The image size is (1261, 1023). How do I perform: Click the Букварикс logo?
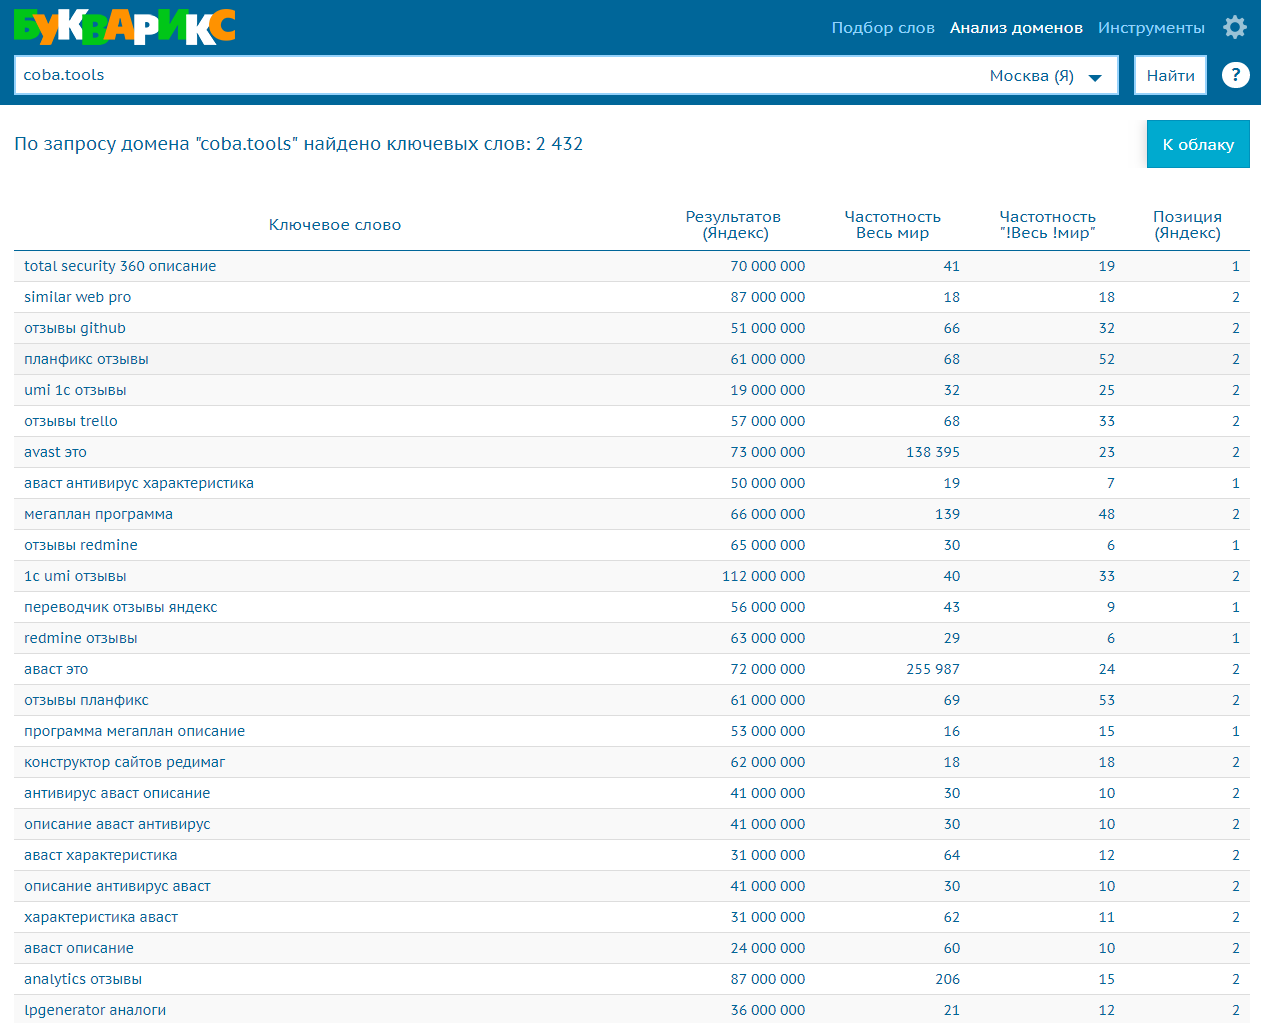point(125,27)
